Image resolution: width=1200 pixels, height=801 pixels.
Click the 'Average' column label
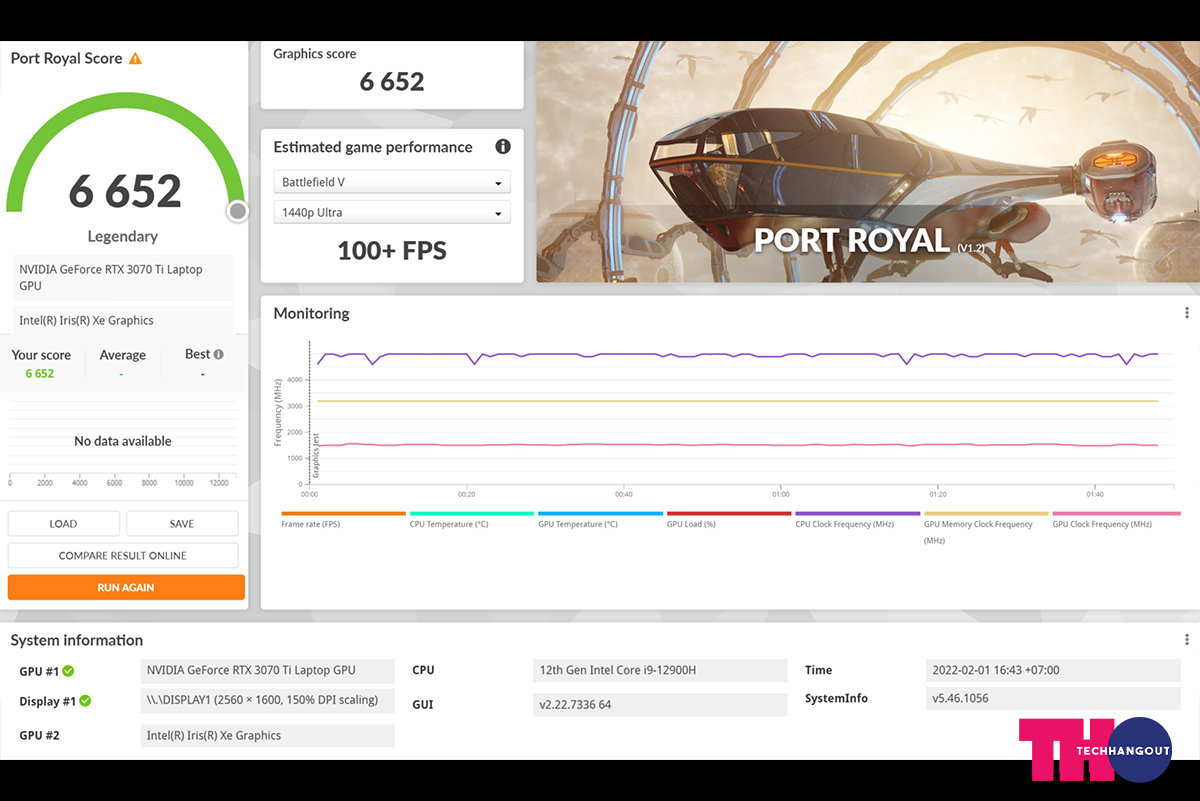click(122, 355)
